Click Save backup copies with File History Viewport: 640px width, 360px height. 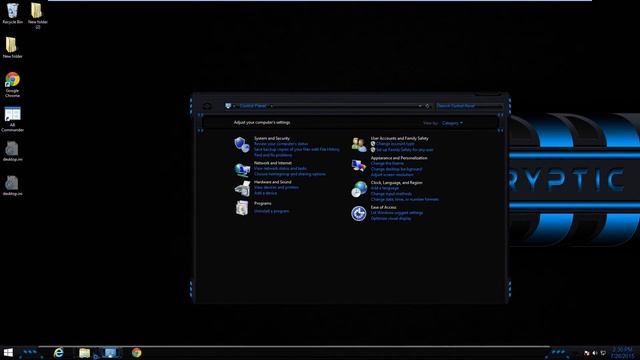[x=297, y=149]
